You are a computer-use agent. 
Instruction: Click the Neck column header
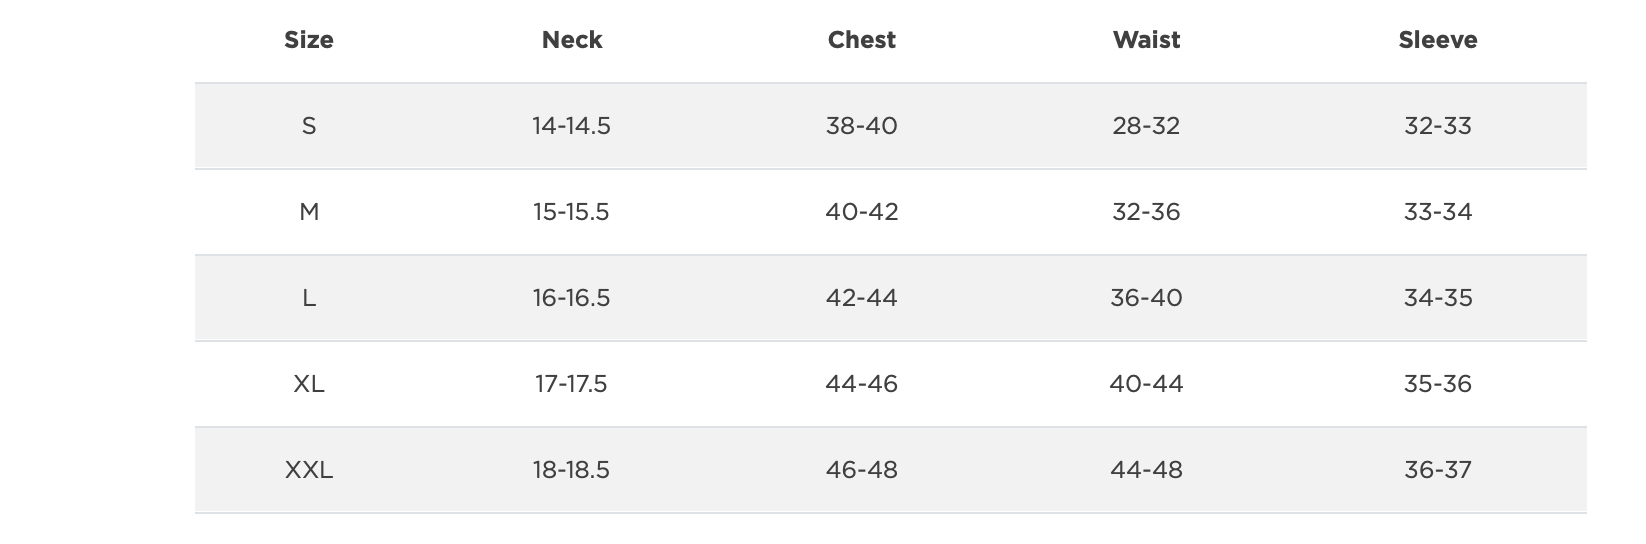pyautogui.click(x=572, y=40)
